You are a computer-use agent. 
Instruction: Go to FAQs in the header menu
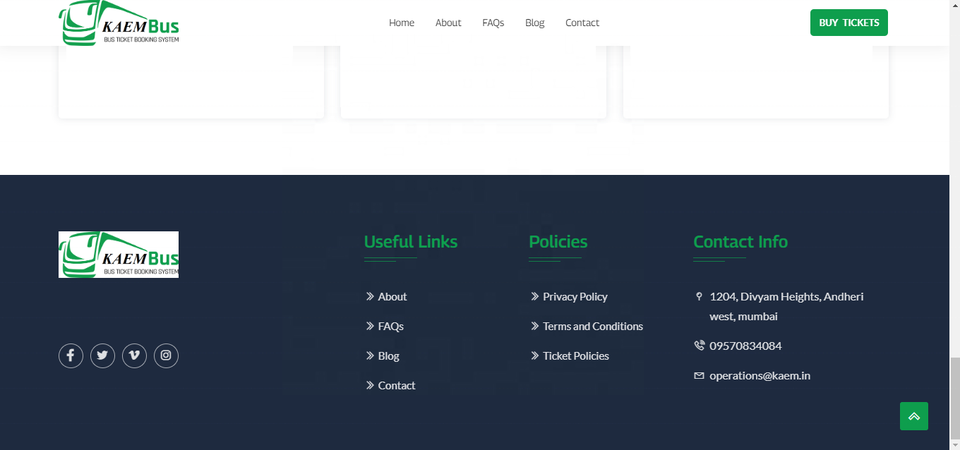(x=493, y=23)
